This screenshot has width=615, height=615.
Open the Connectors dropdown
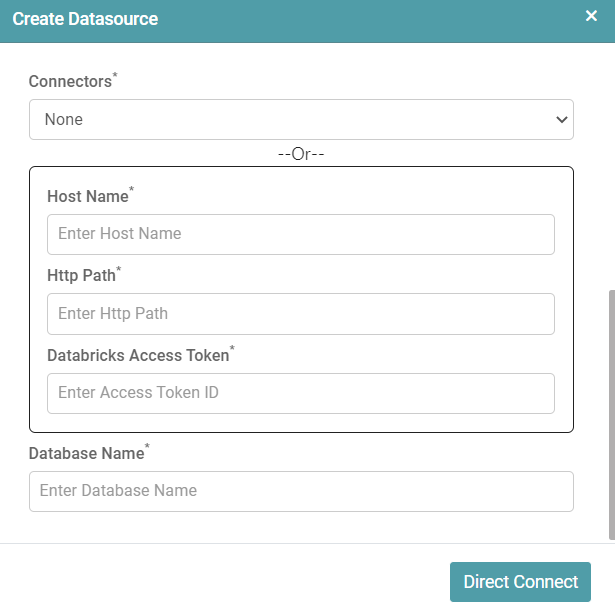pyautogui.click(x=300, y=119)
